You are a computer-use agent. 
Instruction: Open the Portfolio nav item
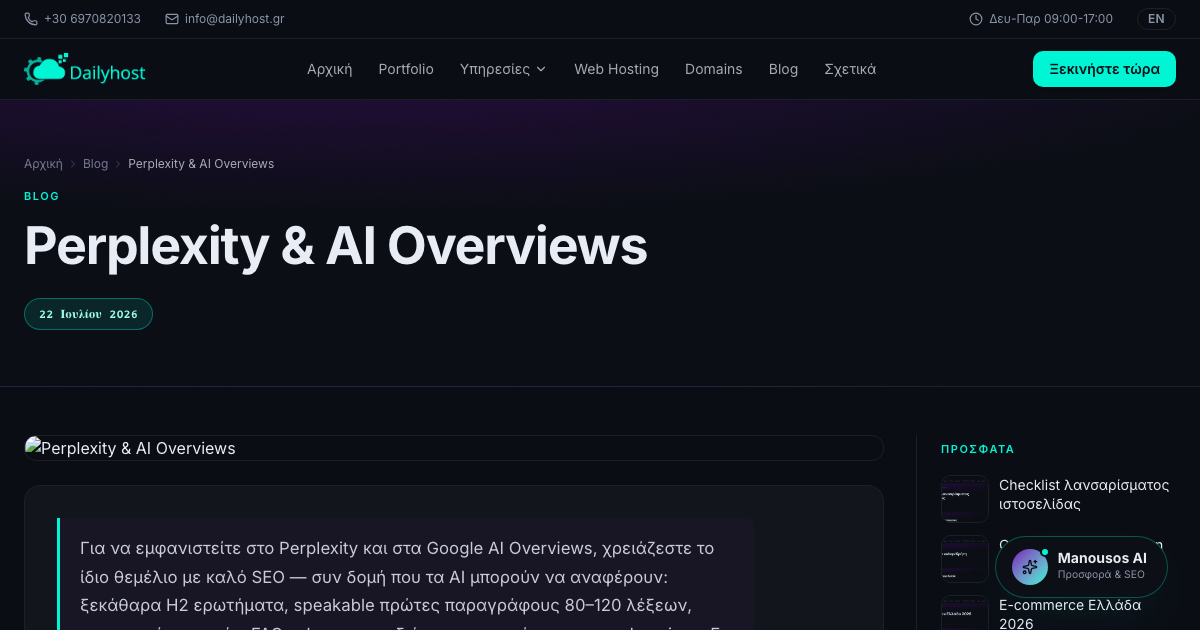pos(406,69)
